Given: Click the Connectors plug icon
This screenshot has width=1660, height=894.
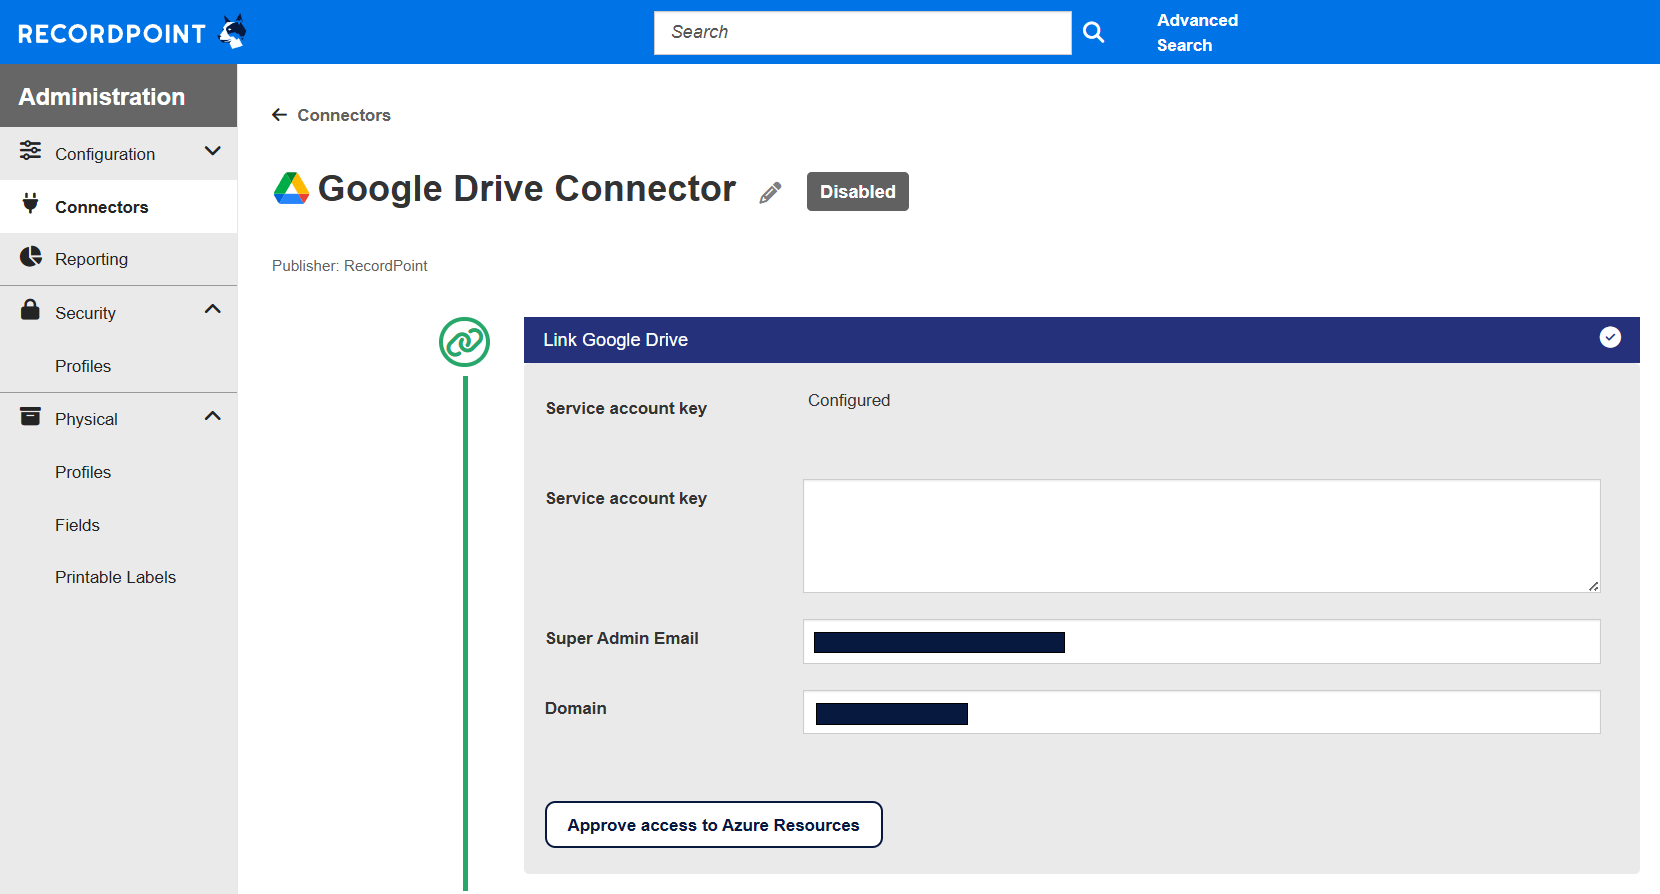Looking at the screenshot, I should (31, 204).
